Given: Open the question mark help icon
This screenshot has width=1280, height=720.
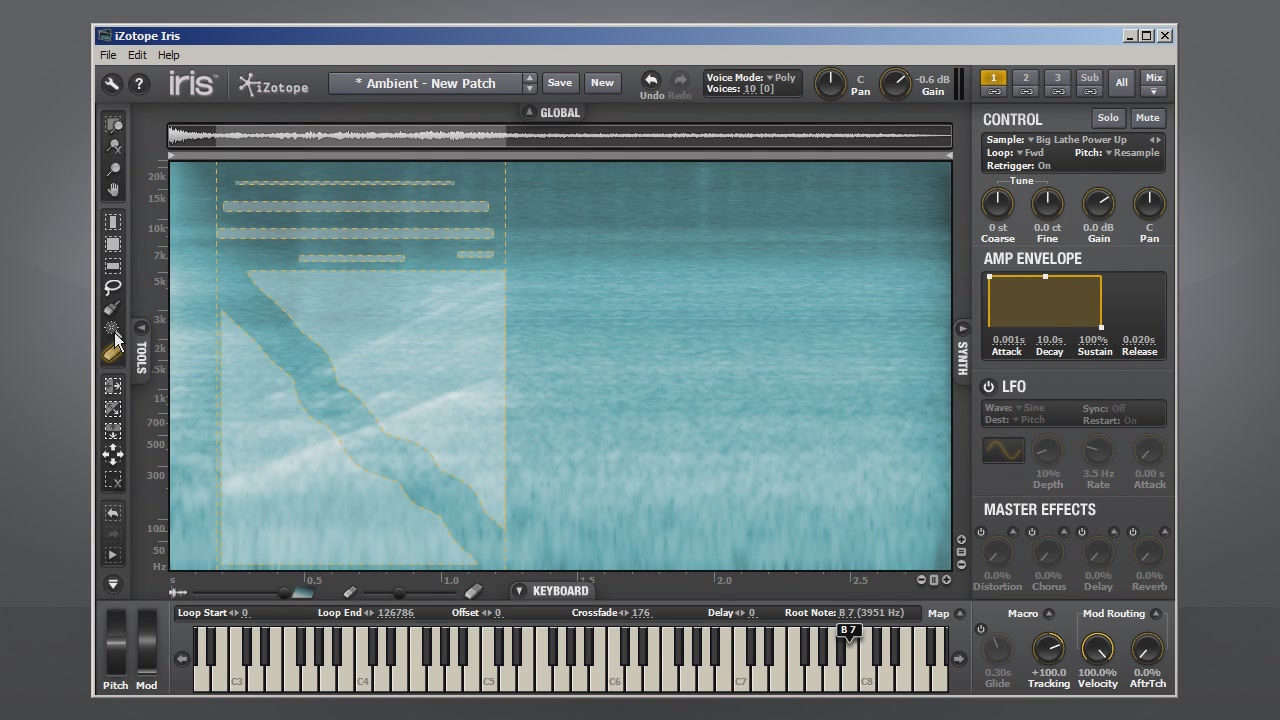Looking at the screenshot, I should click(x=139, y=84).
